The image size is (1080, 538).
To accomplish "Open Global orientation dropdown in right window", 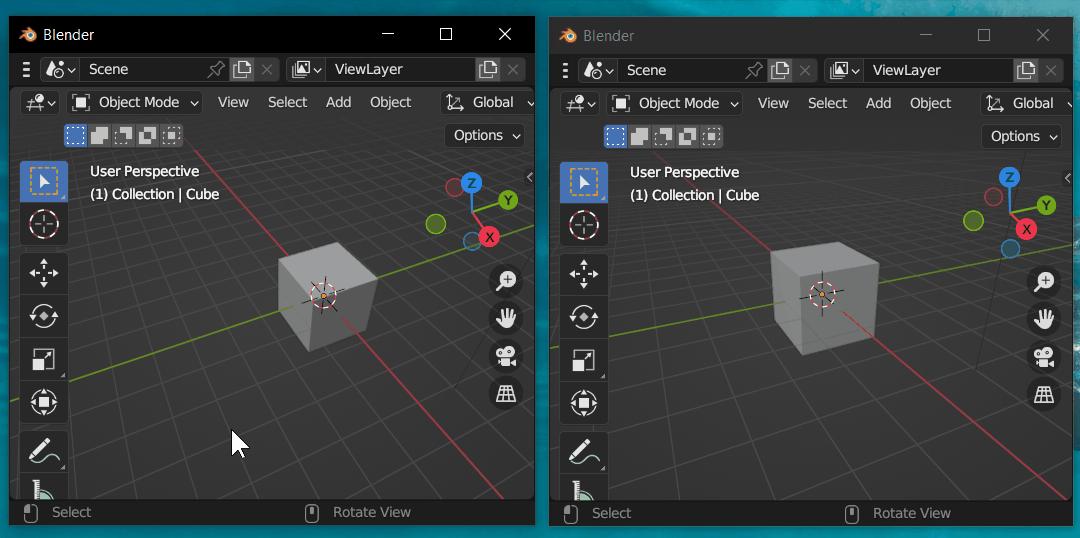I will [x=1026, y=103].
